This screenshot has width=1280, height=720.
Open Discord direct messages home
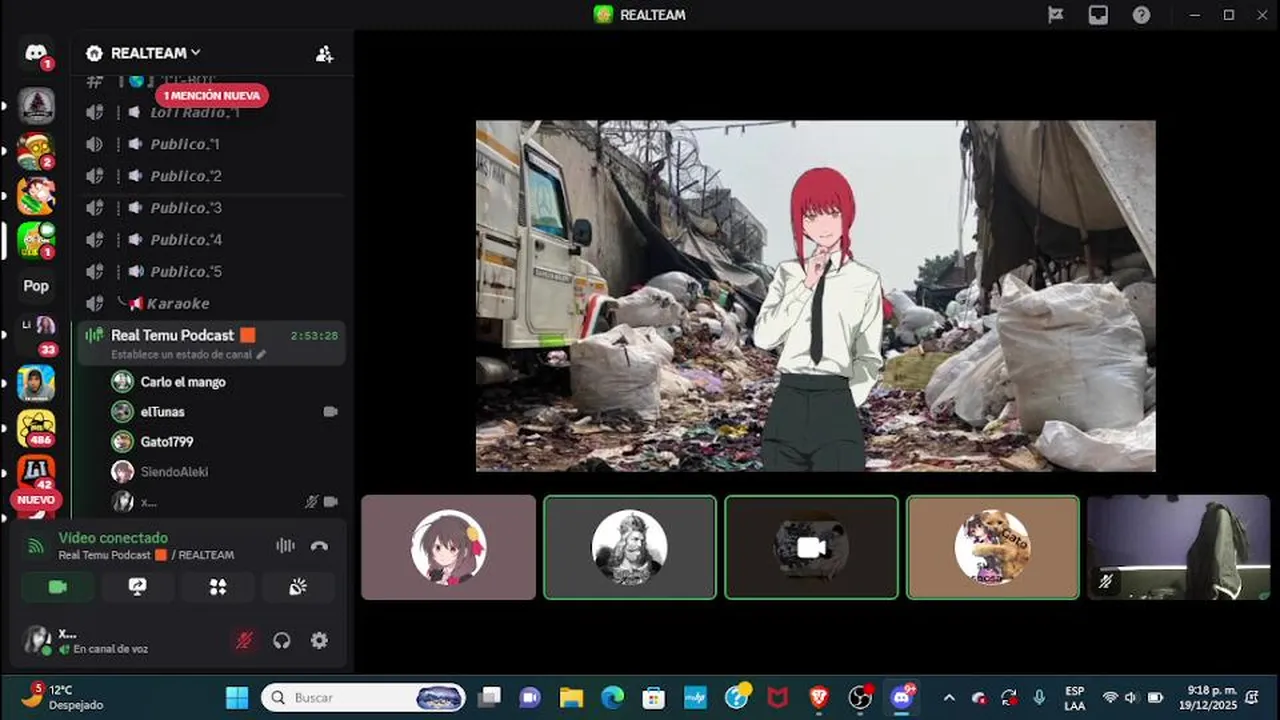coord(36,53)
